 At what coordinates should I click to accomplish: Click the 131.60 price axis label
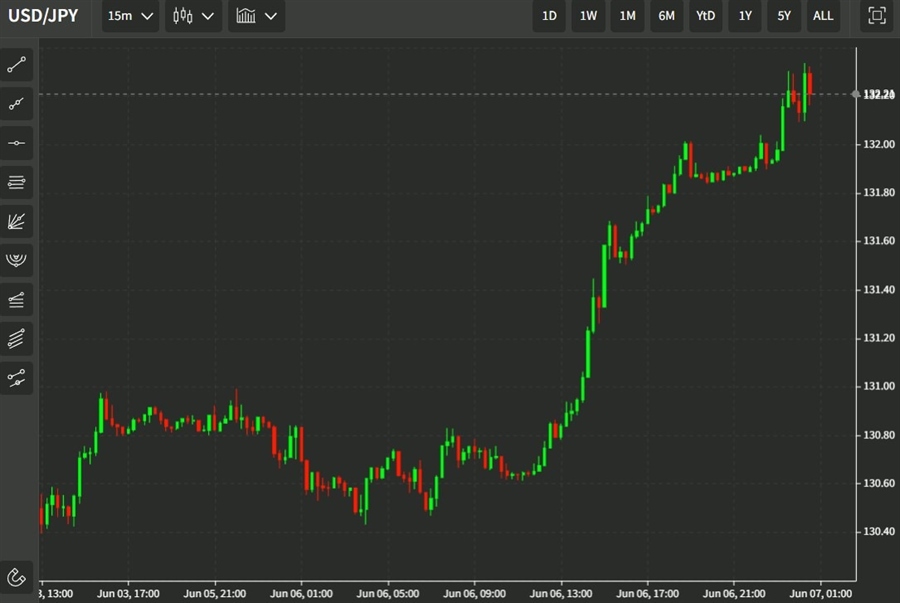[x=879, y=240]
